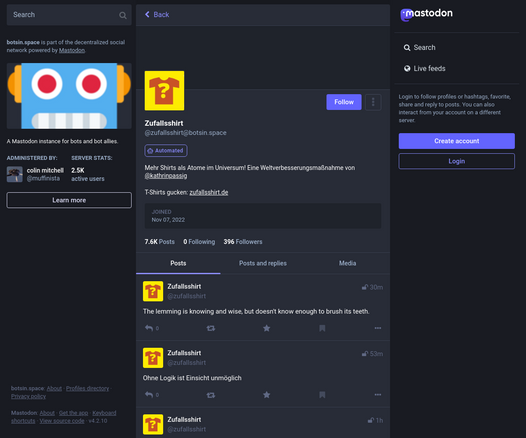
Task: Click the Zufallsshirt profile avatar
Action: tap(164, 91)
